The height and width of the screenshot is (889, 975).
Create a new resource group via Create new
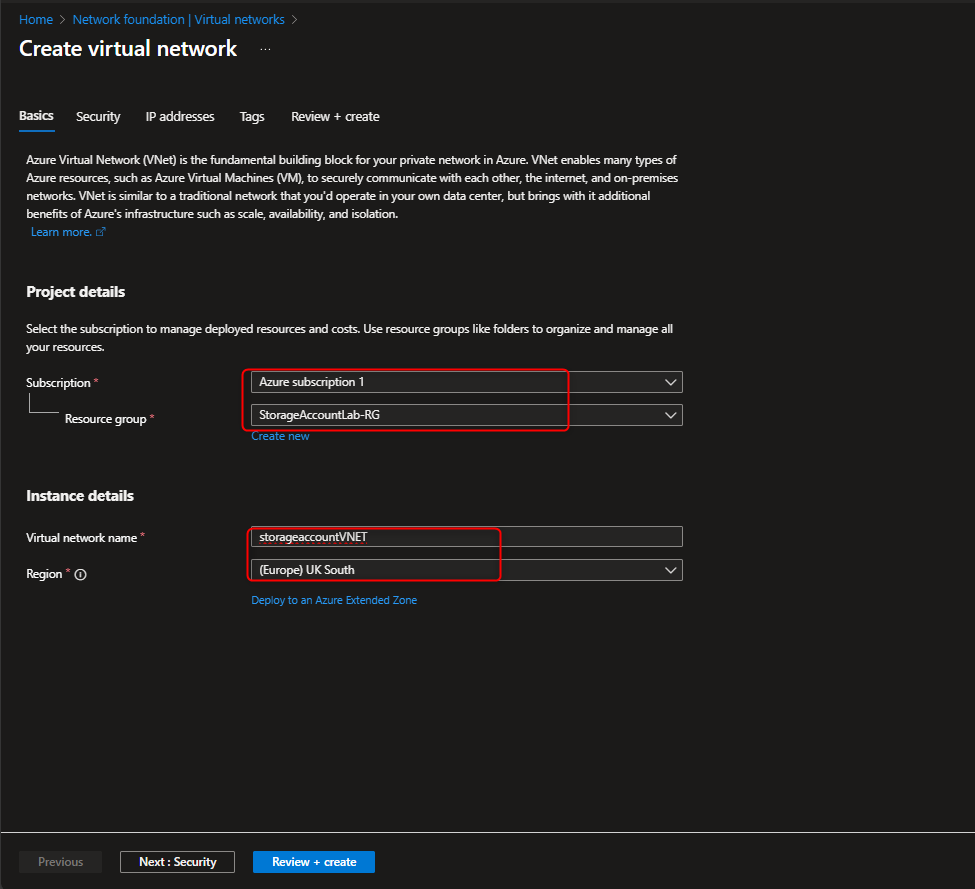coord(280,435)
